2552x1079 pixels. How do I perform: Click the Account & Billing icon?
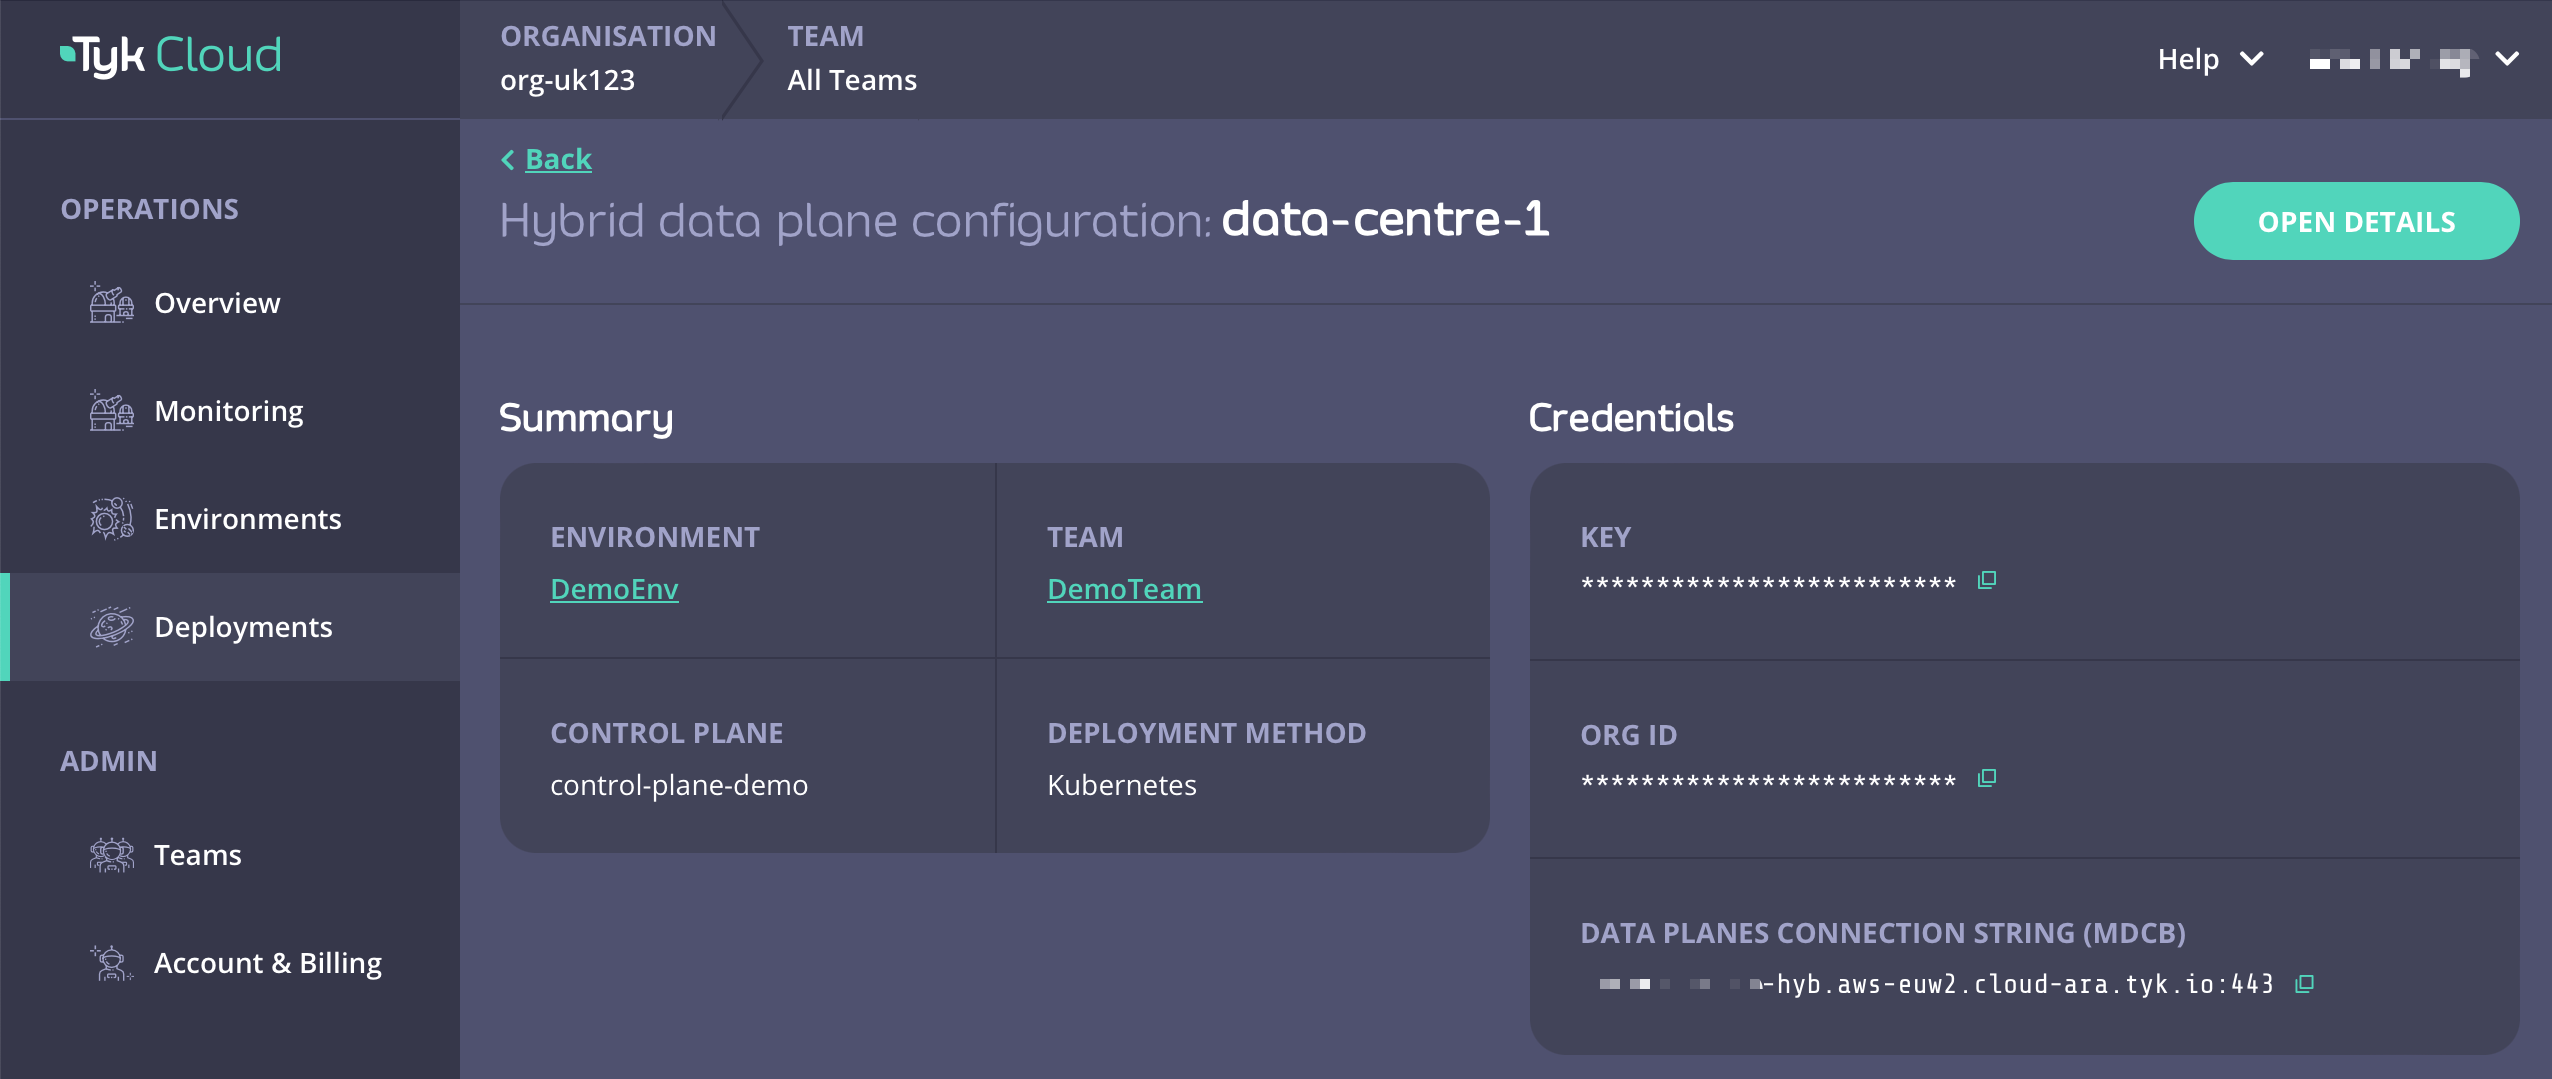112,963
